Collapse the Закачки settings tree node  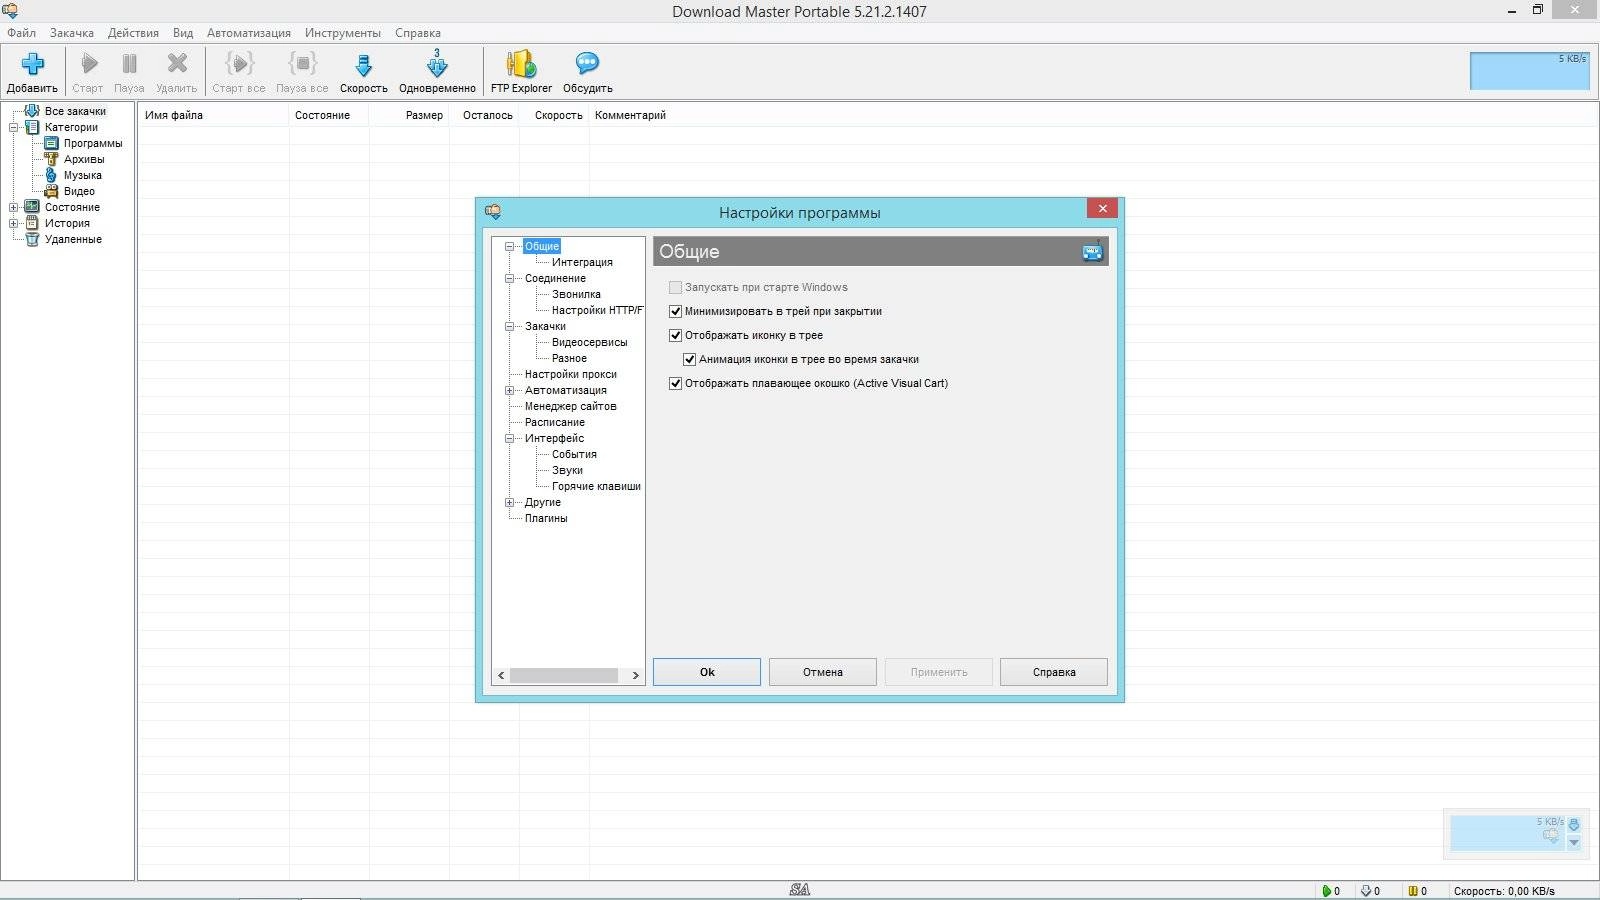(x=509, y=326)
